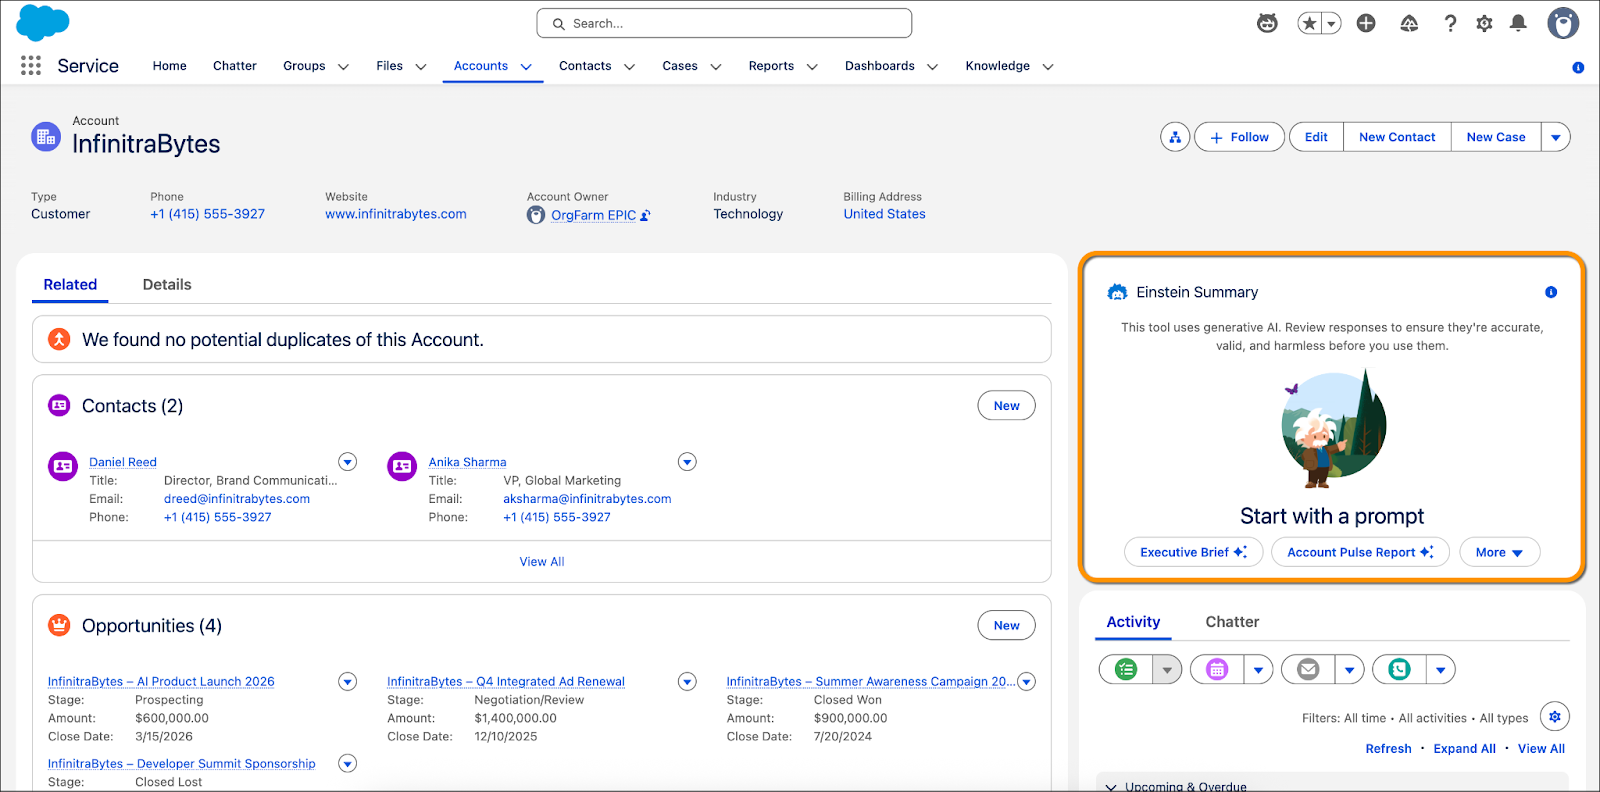Open the New Event dropdown arrow
The image size is (1600, 792).
pyautogui.click(x=1258, y=669)
